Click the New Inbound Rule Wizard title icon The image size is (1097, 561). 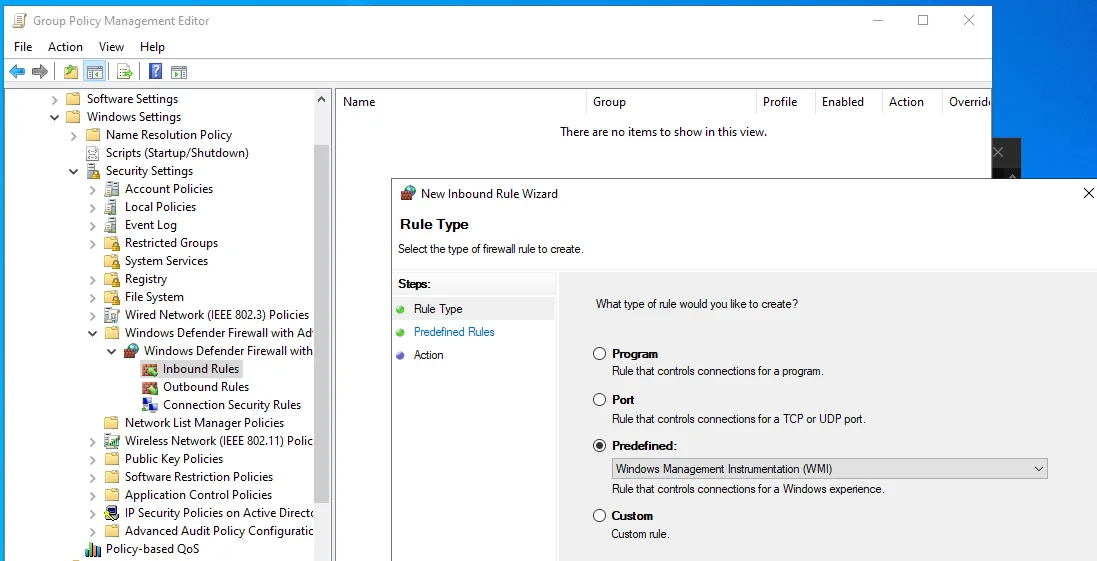[x=408, y=194]
